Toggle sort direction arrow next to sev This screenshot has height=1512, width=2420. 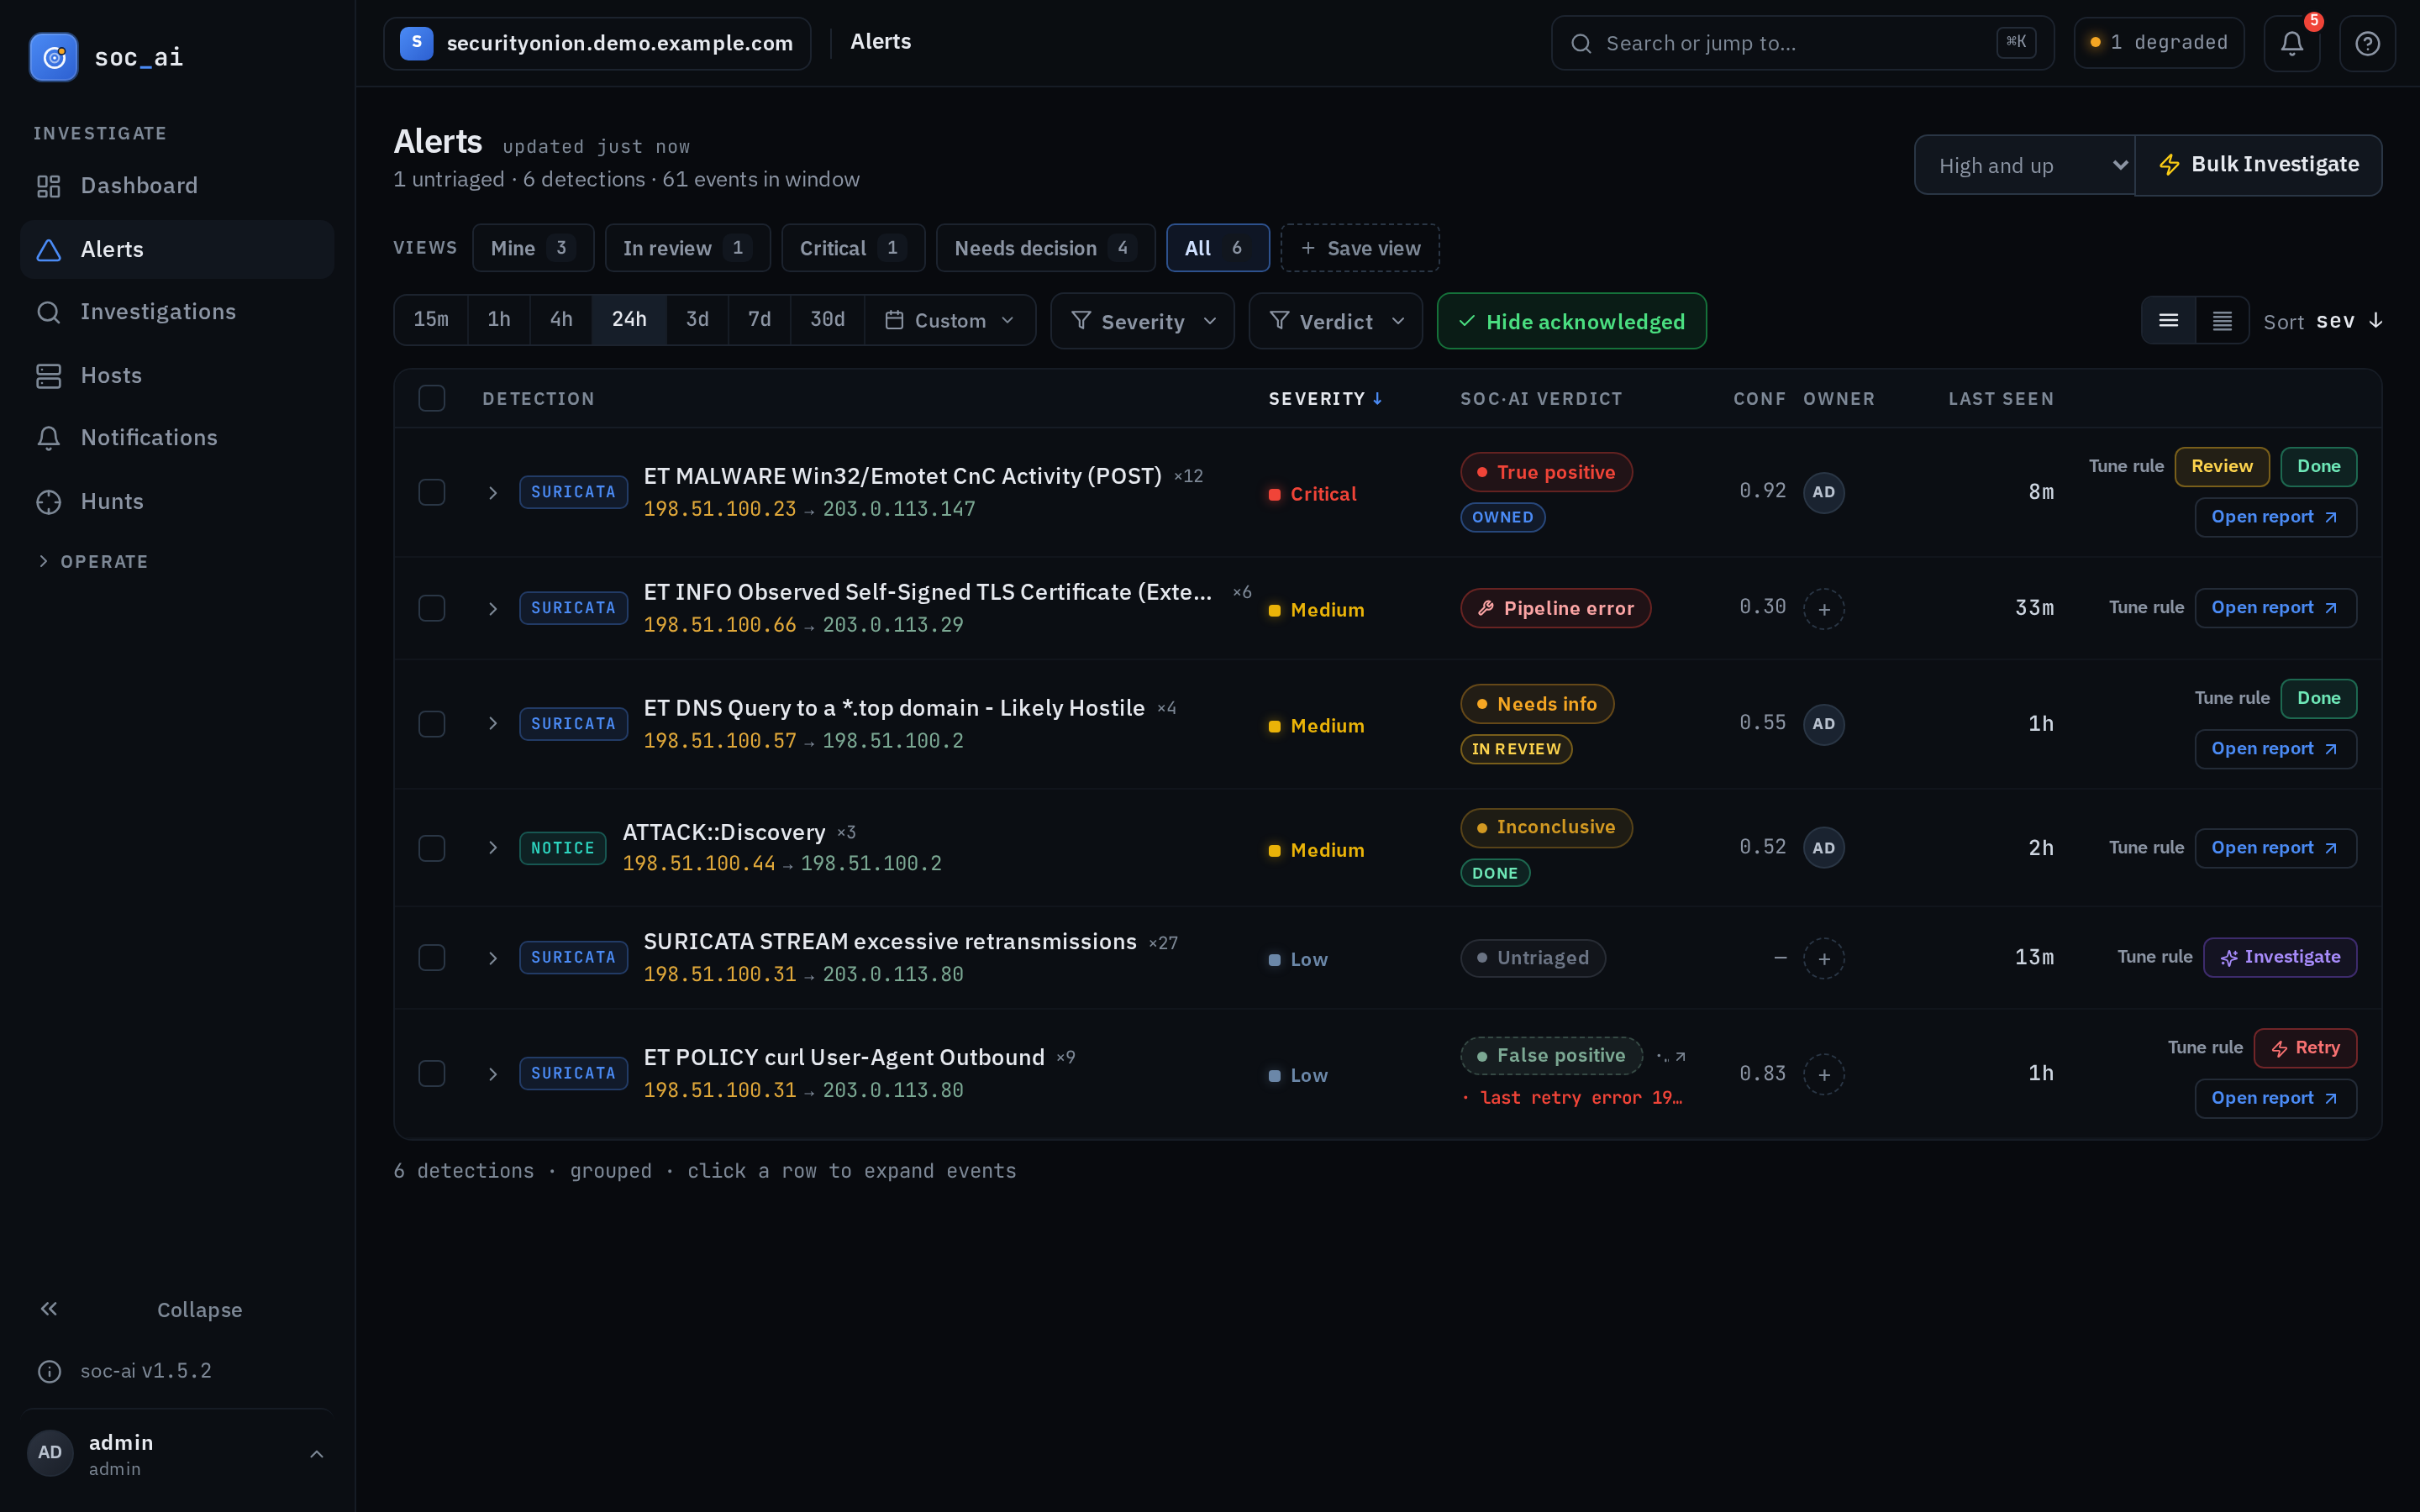(x=2376, y=321)
